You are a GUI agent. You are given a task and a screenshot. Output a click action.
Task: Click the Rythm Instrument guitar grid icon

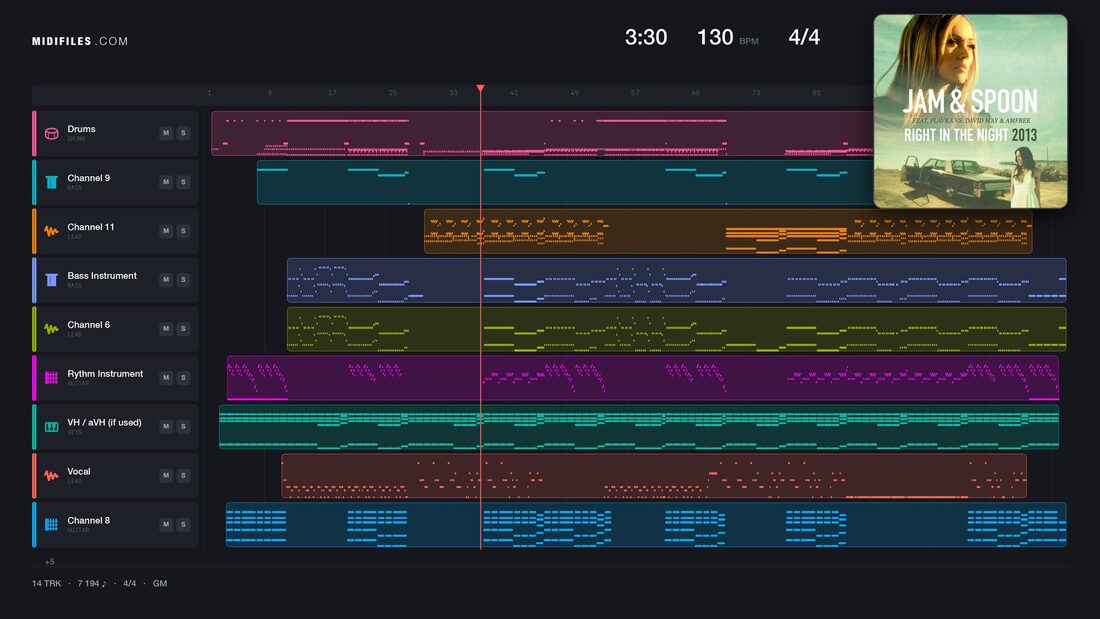(51, 378)
